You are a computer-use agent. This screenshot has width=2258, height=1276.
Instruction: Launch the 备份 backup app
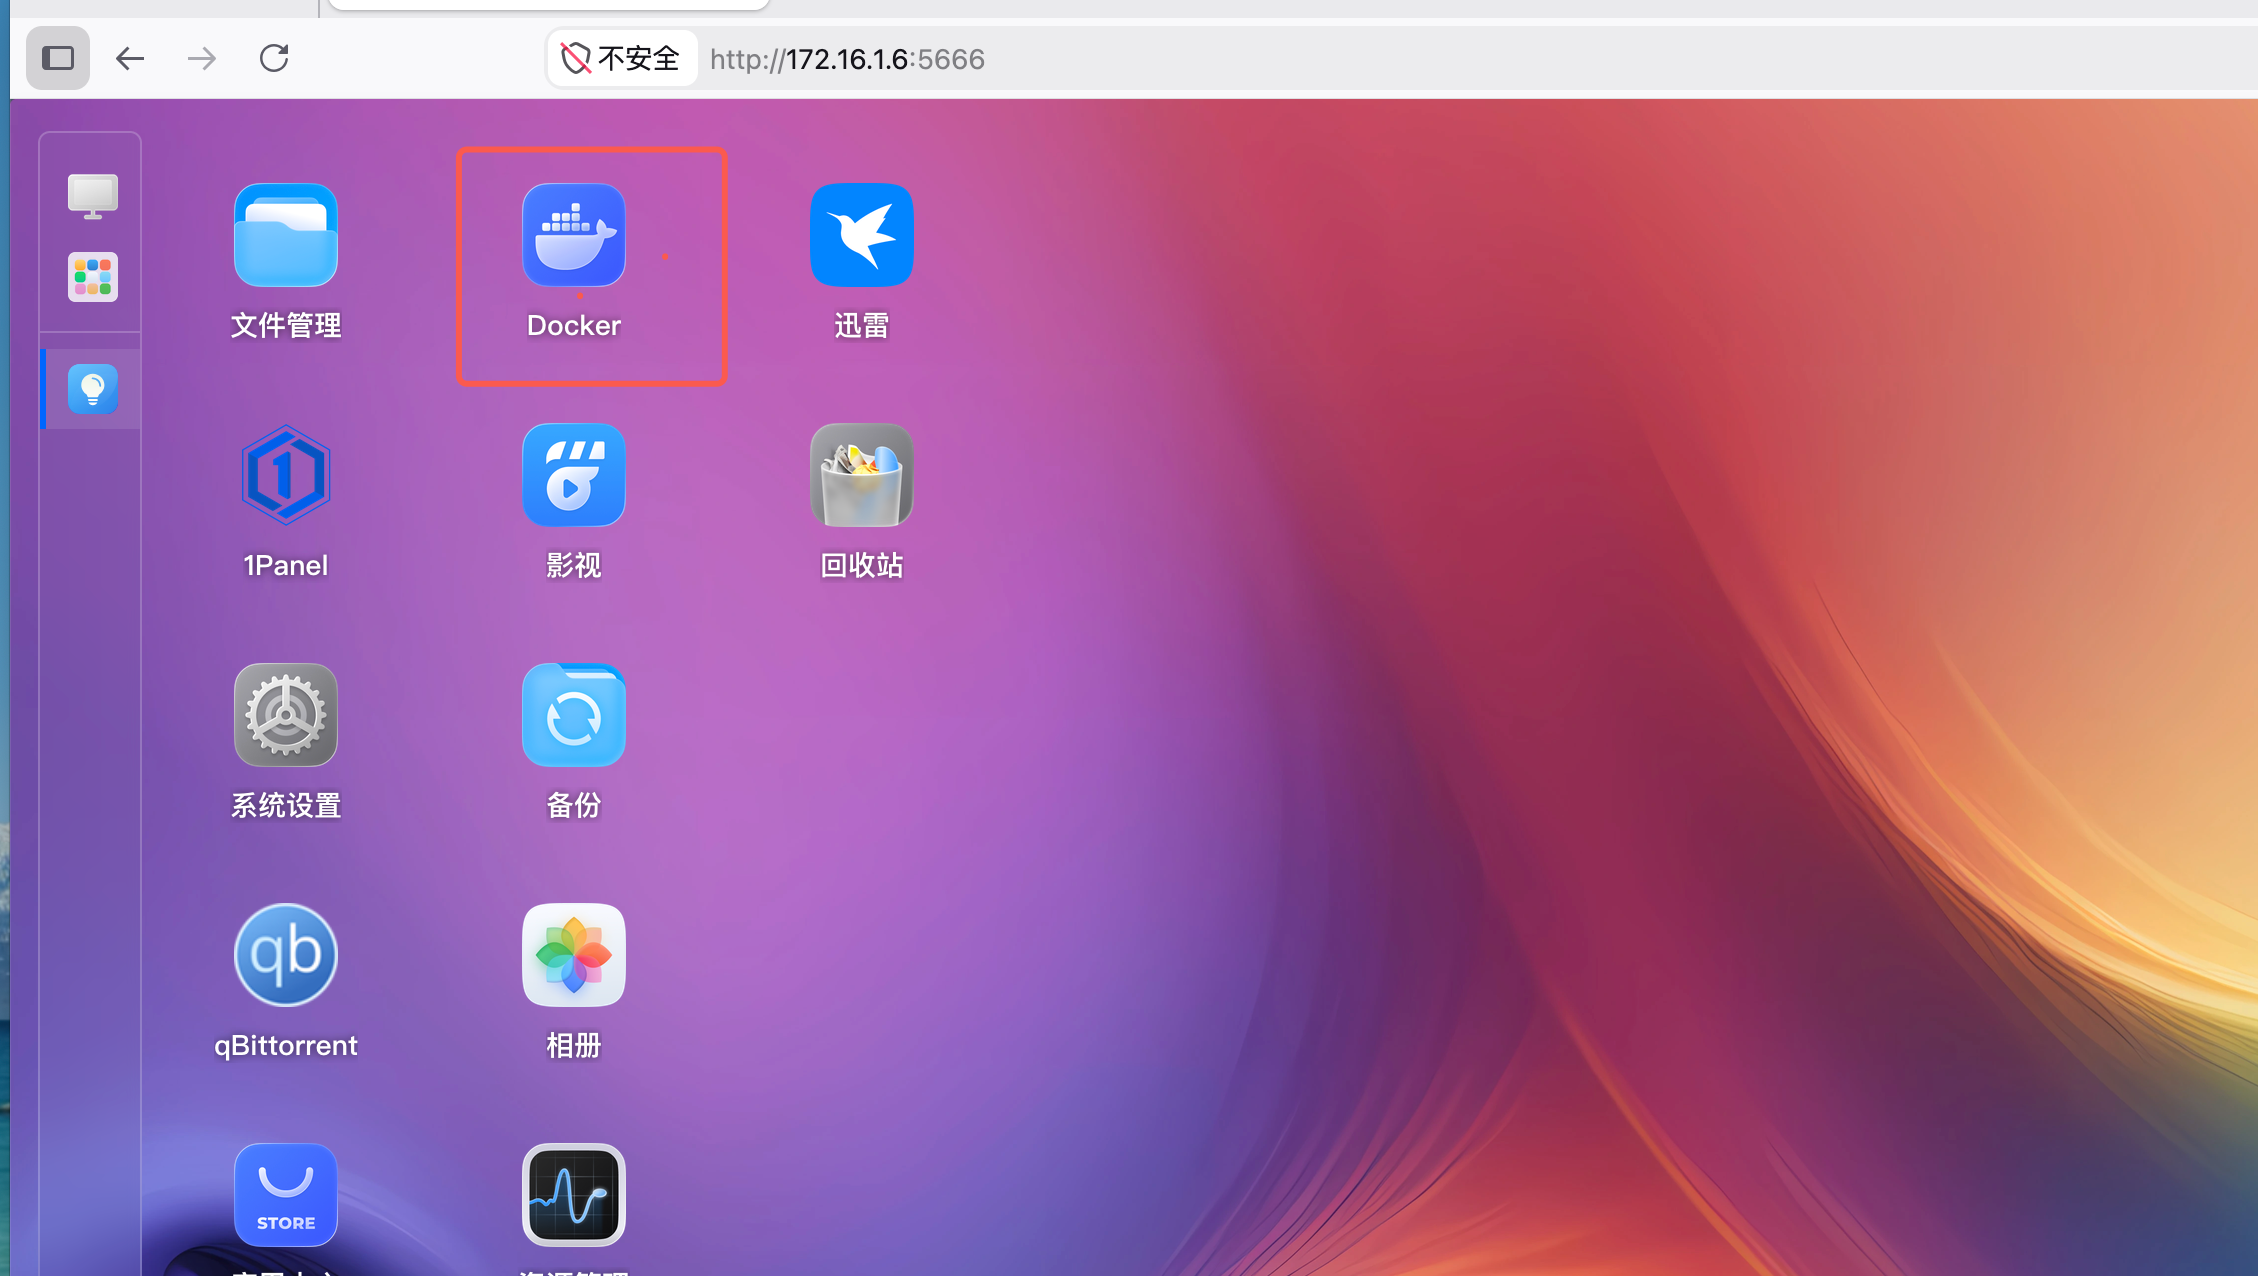574,715
